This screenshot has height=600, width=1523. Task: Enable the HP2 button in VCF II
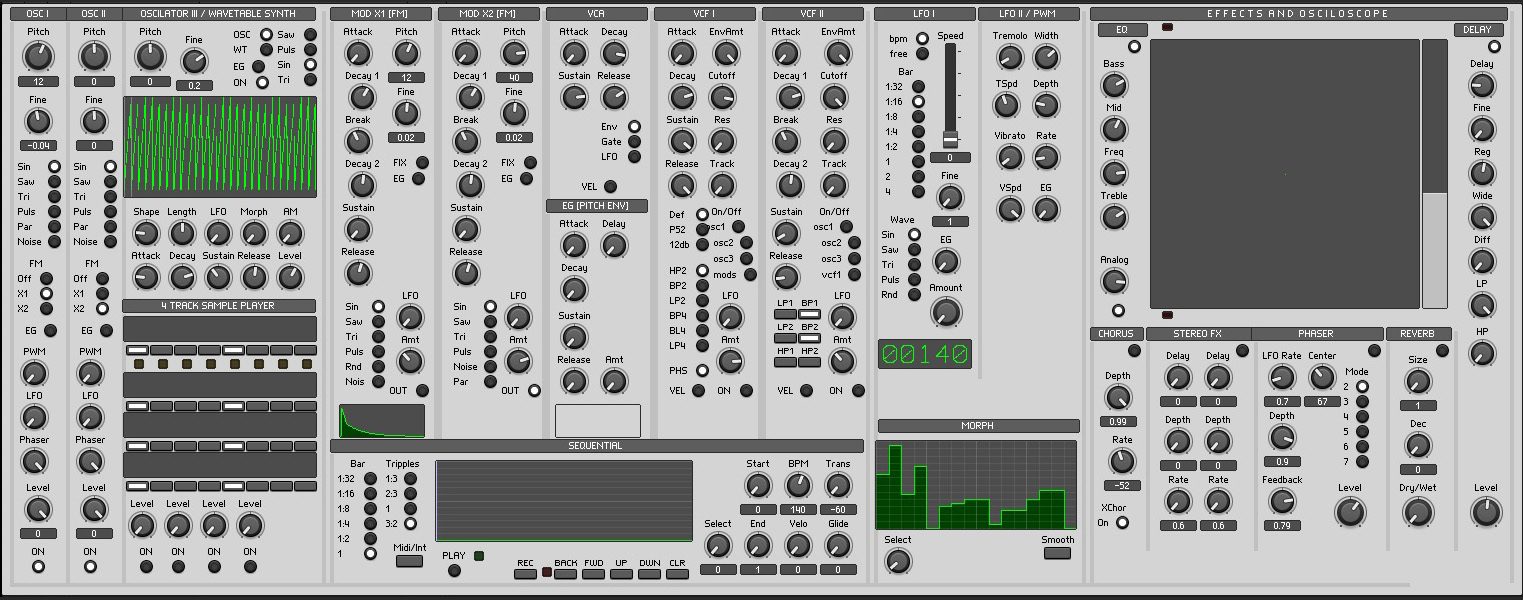pyautogui.click(x=810, y=362)
